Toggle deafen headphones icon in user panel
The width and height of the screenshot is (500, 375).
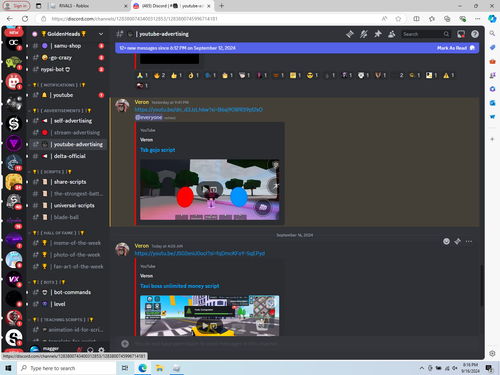pyautogui.click(x=90, y=350)
